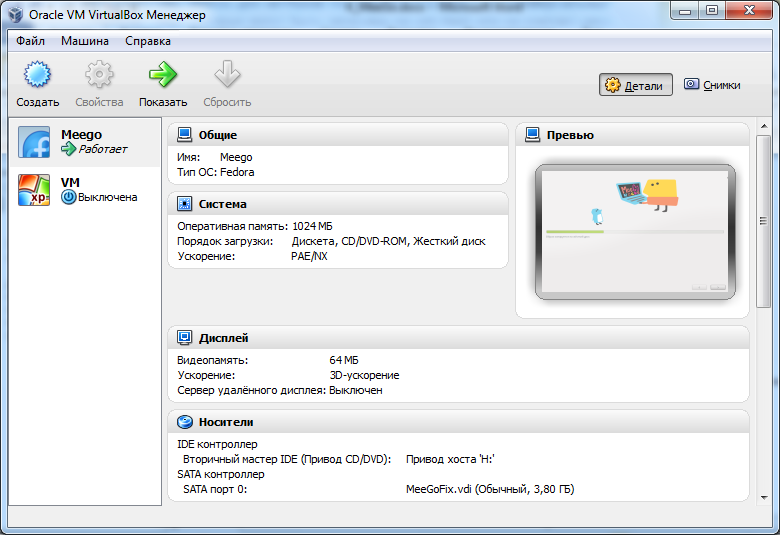Open the Дисплей section header title
The width and height of the screenshot is (780, 535).
[223, 338]
